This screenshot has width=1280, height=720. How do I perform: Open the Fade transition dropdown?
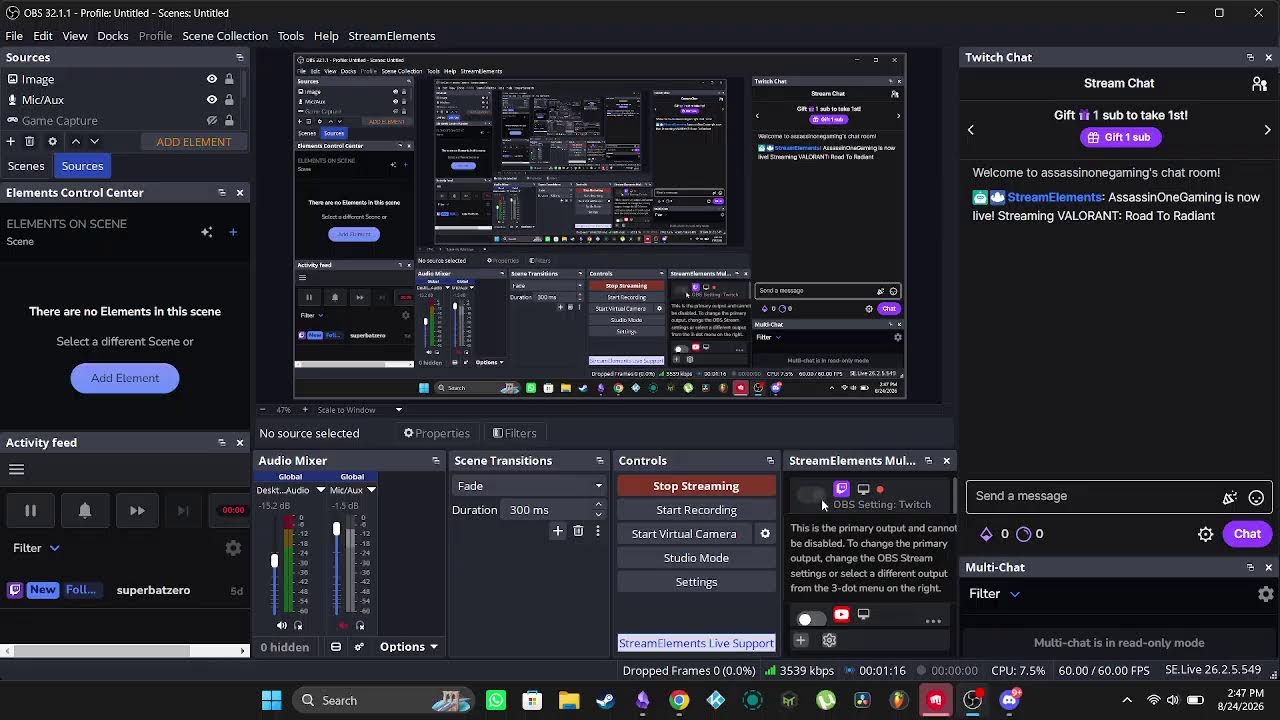pos(528,486)
